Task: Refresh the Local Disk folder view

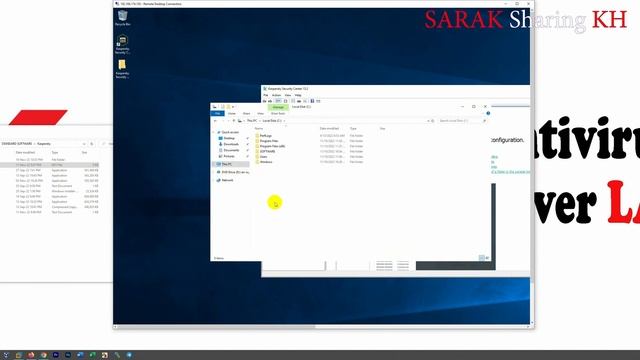Action: pyautogui.click(x=433, y=121)
